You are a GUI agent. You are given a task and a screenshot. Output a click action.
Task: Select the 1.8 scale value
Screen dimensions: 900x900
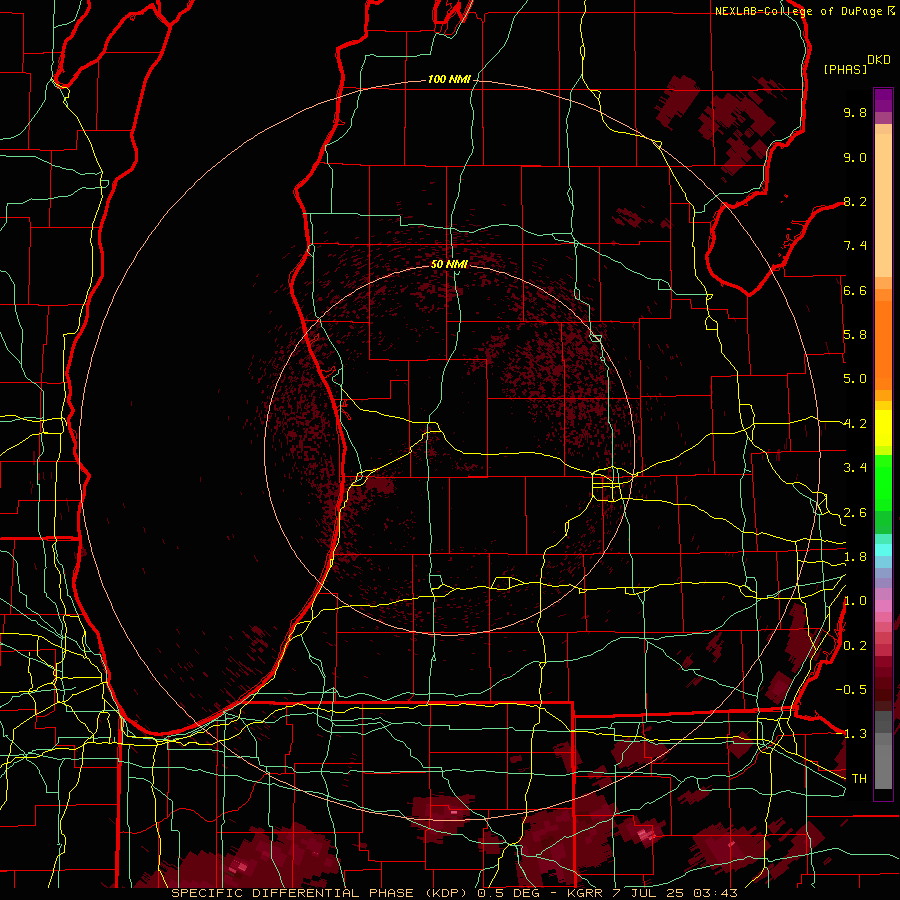coord(855,557)
